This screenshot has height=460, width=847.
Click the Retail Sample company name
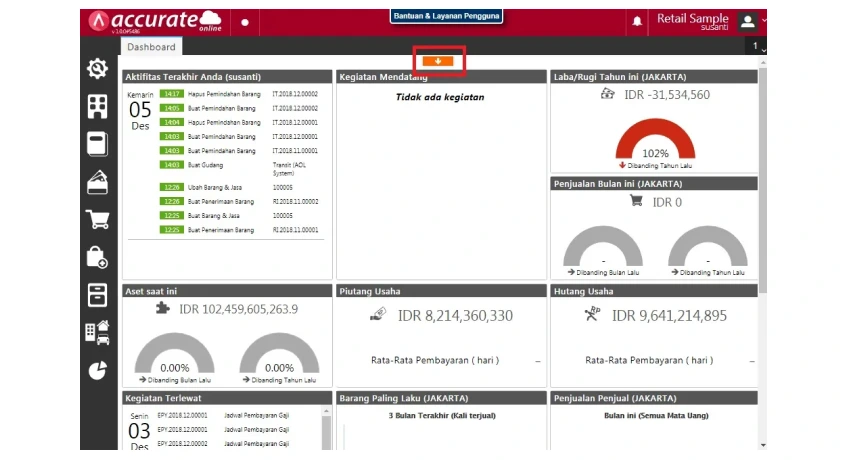pyautogui.click(x=693, y=18)
